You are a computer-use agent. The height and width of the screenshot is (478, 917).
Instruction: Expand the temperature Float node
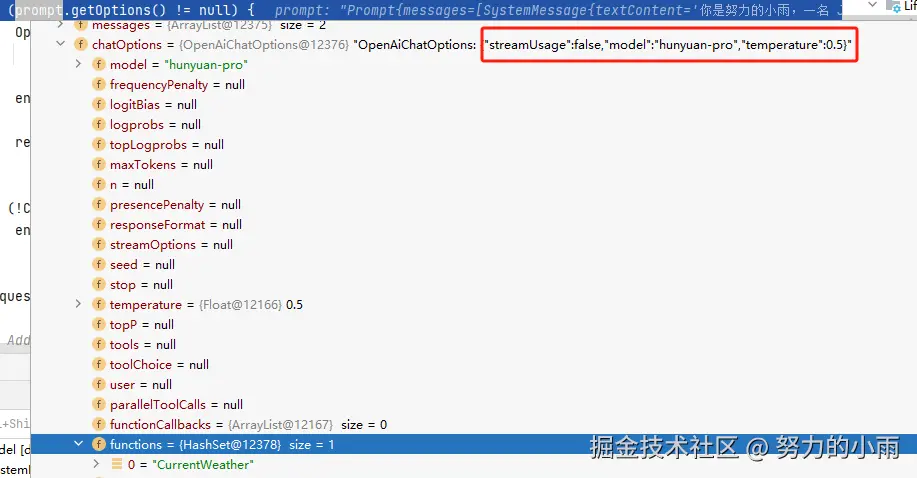coord(78,304)
